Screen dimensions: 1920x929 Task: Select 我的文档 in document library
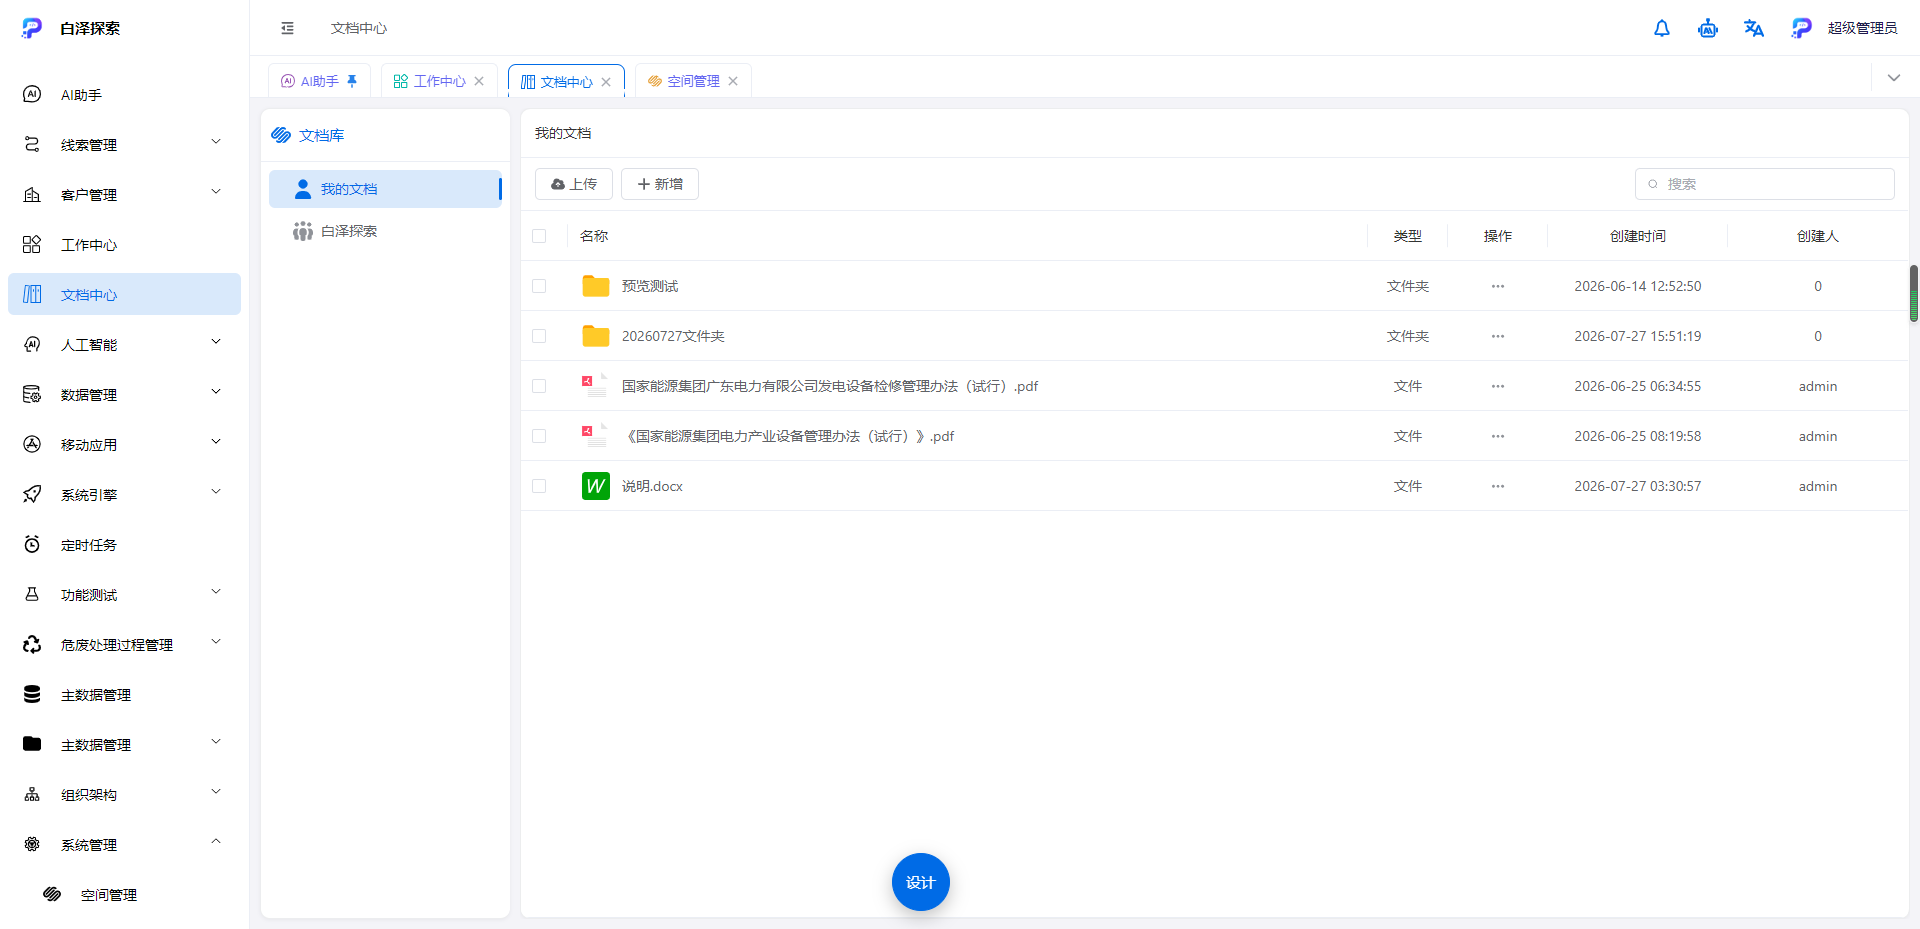click(x=385, y=189)
